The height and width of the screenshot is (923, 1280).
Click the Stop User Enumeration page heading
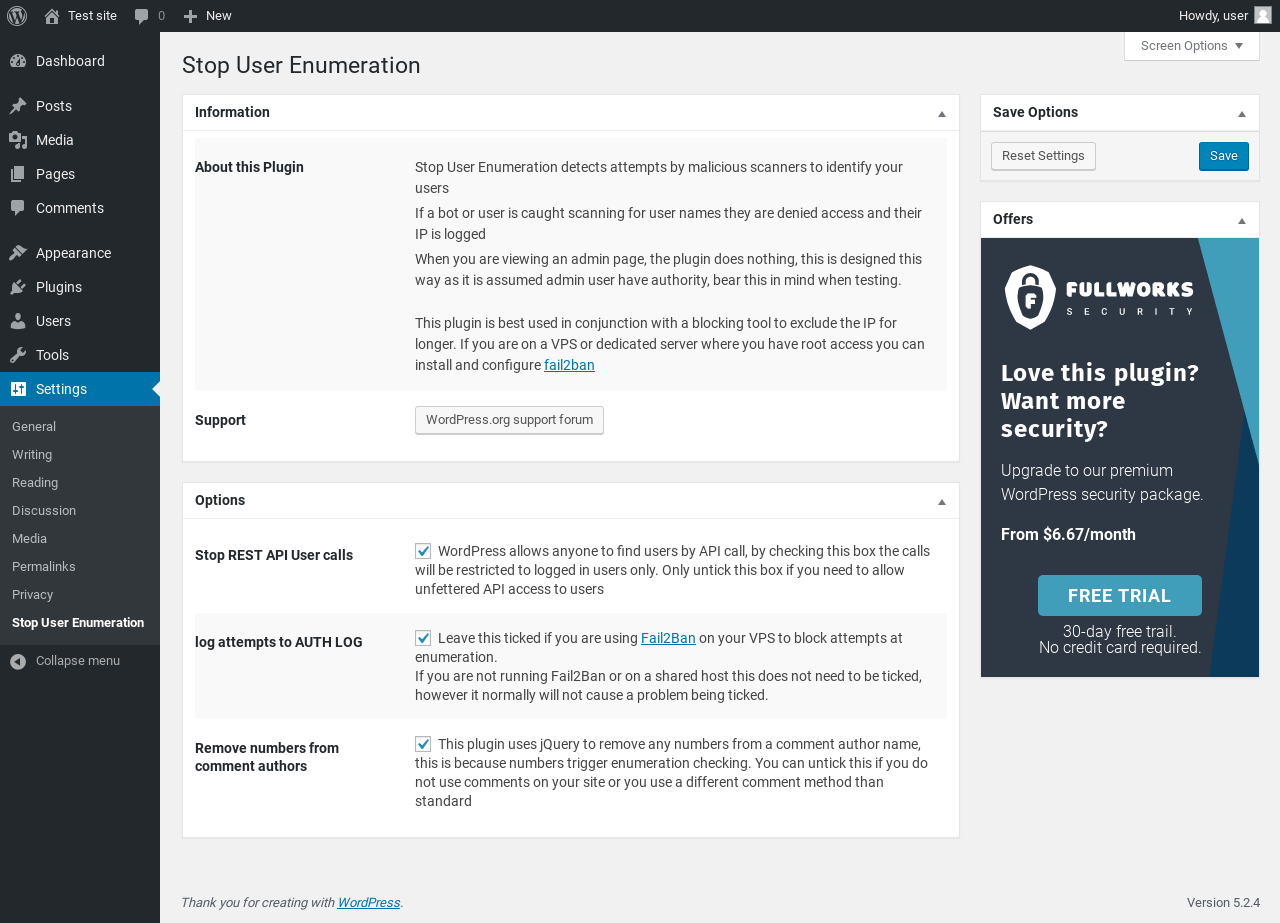point(301,65)
